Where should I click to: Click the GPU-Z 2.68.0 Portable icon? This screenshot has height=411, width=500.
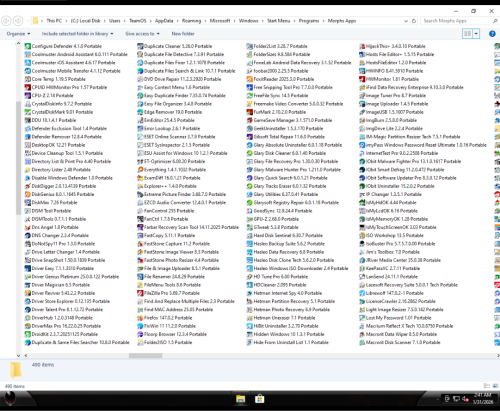coord(249,219)
